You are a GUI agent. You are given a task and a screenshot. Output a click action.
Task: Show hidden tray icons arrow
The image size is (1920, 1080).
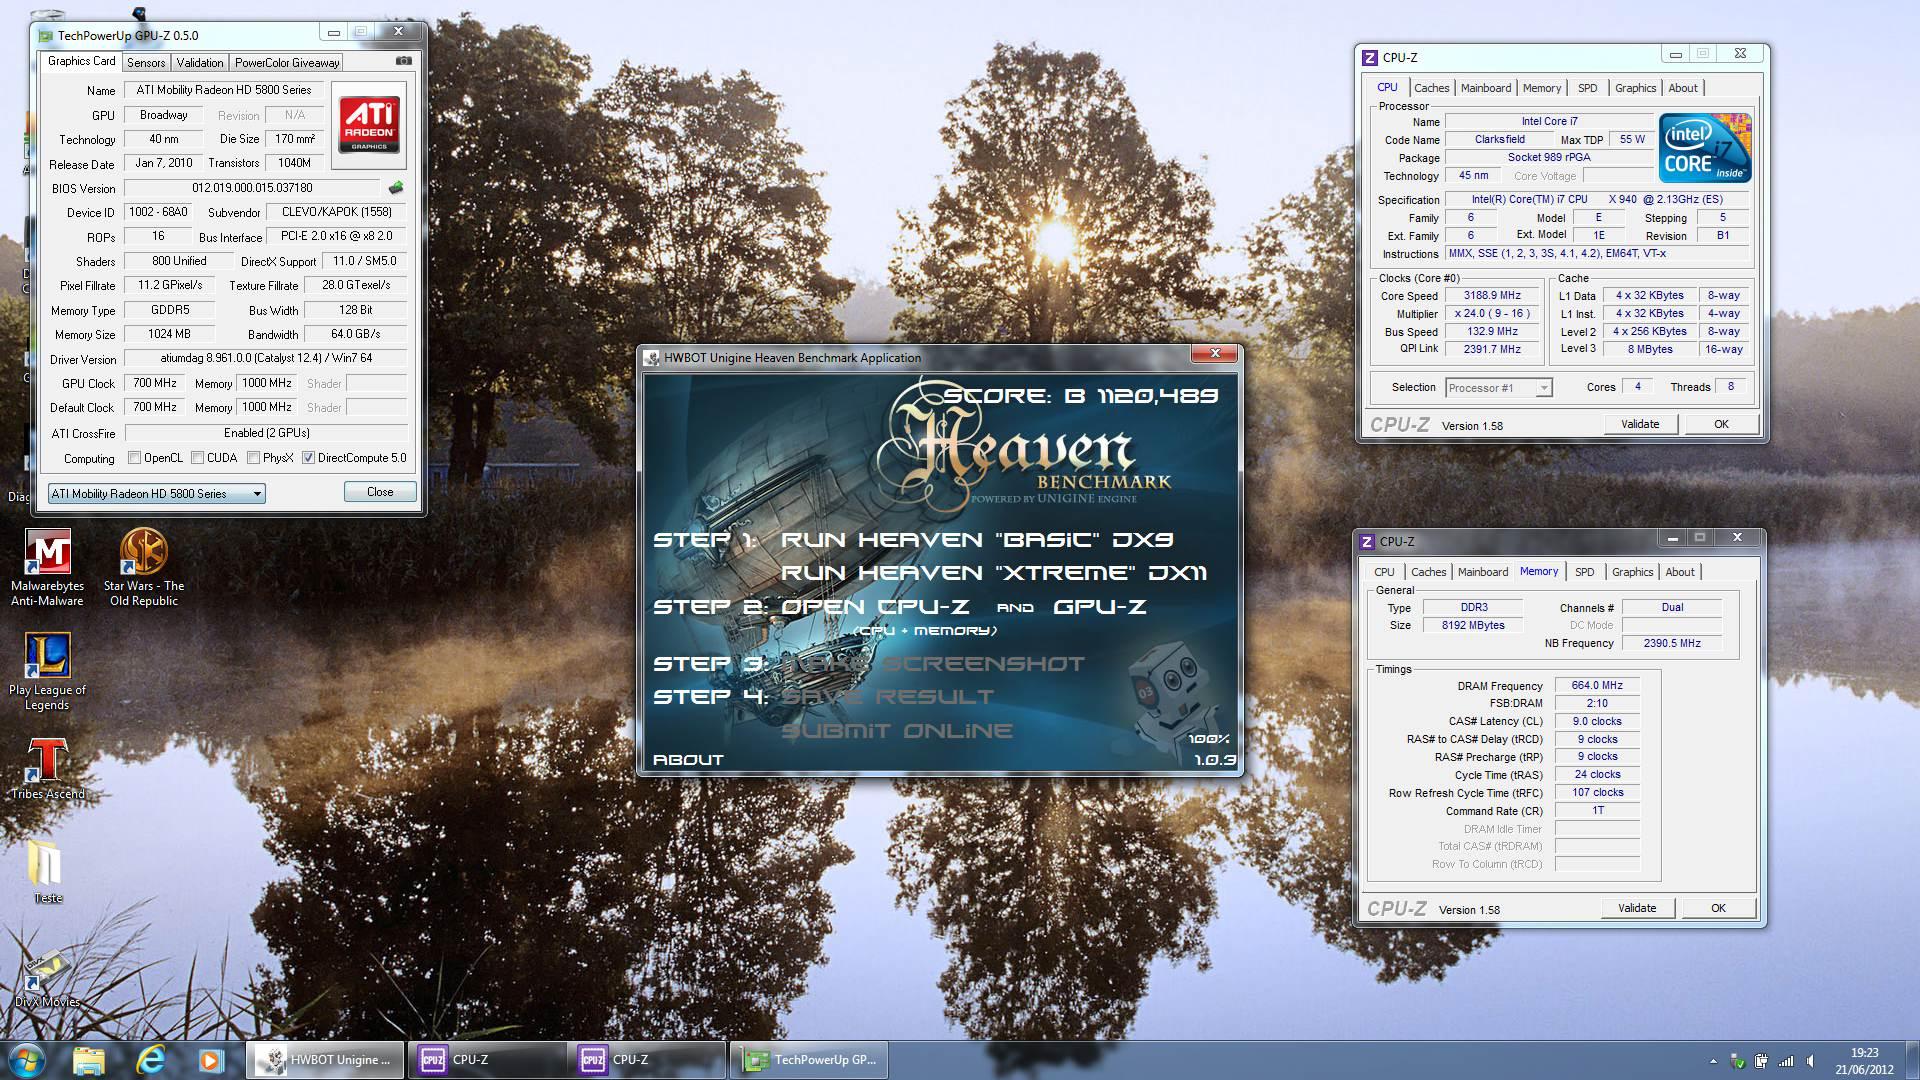point(1713,1061)
